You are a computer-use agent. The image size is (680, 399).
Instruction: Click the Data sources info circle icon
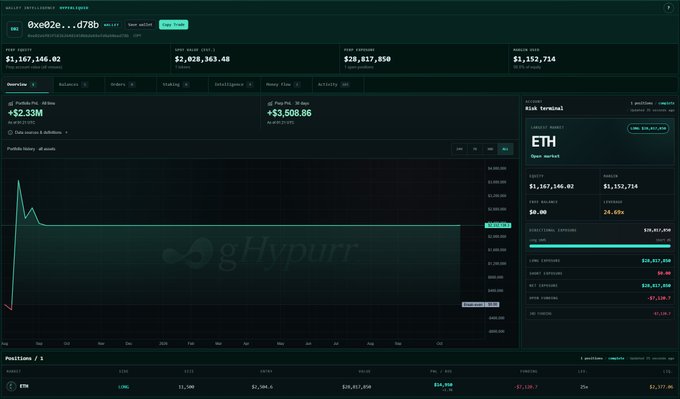[x=10, y=132]
